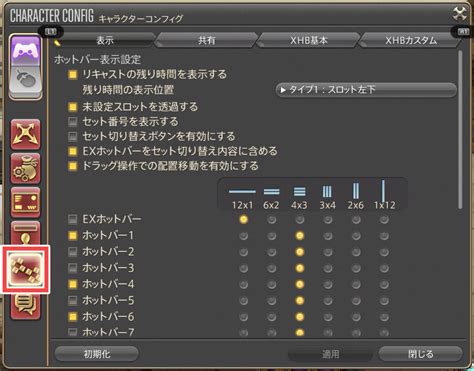Select the 4x3 radio for ホットバー6
This screenshot has height=371, width=474.
point(300,316)
